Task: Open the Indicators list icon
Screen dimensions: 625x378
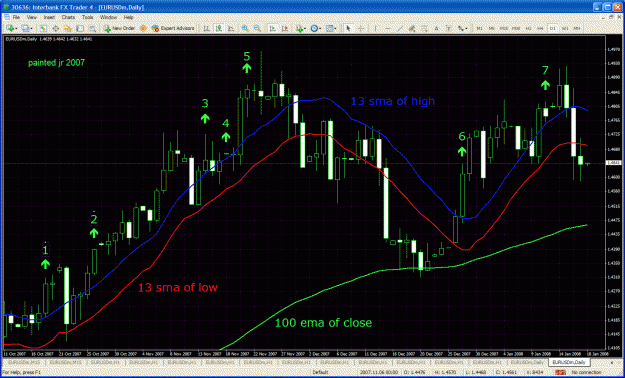Action: (299, 28)
